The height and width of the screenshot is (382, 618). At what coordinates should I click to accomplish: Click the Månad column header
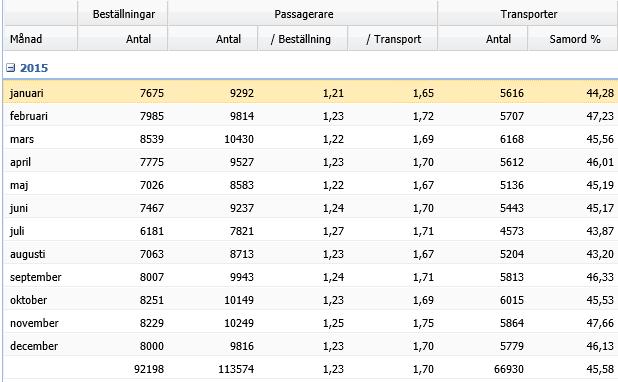(40, 39)
